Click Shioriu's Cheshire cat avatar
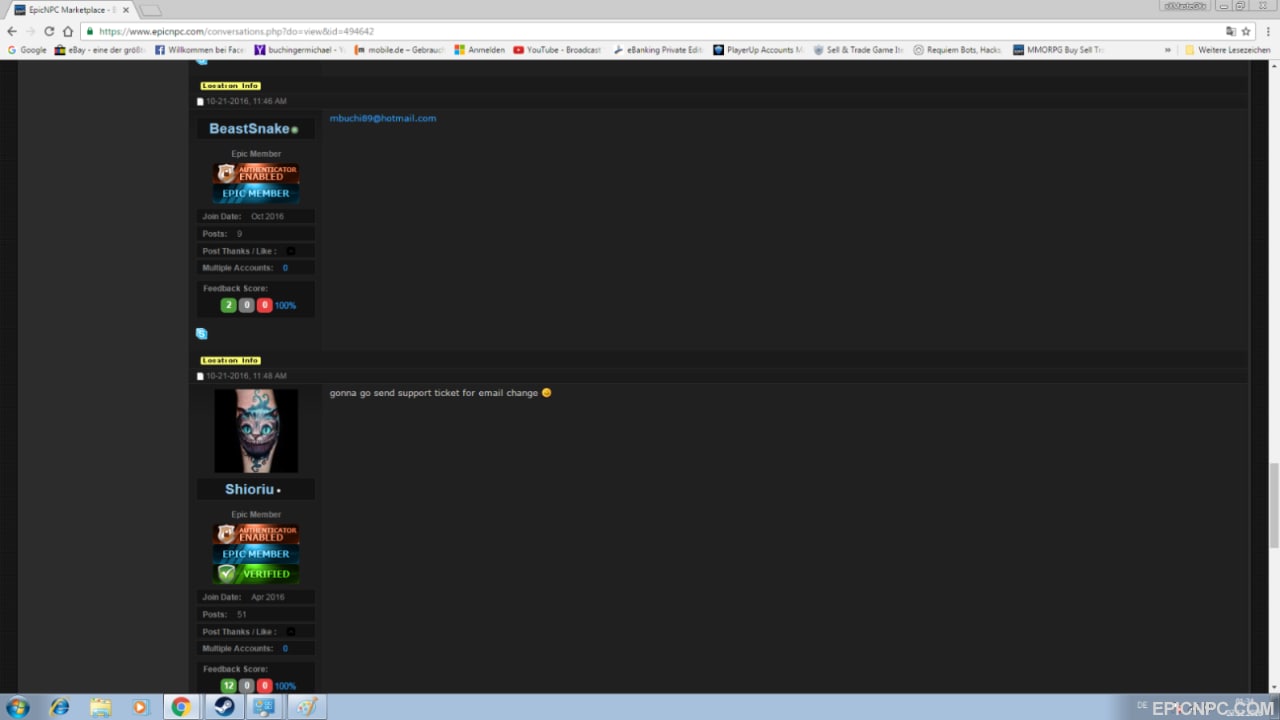1280x720 pixels. [256, 430]
